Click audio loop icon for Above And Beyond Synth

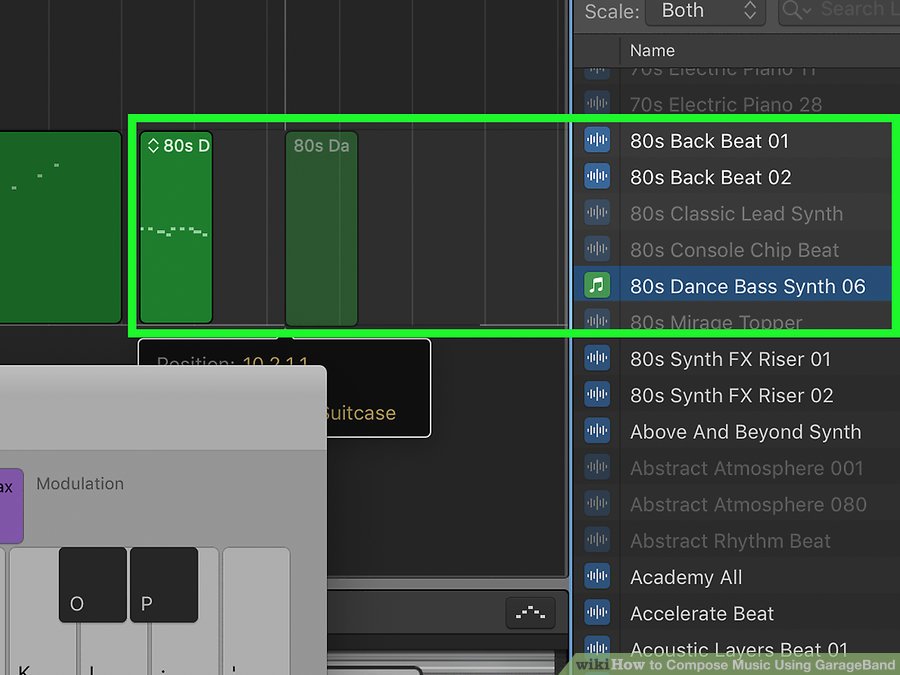coord(597,430)
